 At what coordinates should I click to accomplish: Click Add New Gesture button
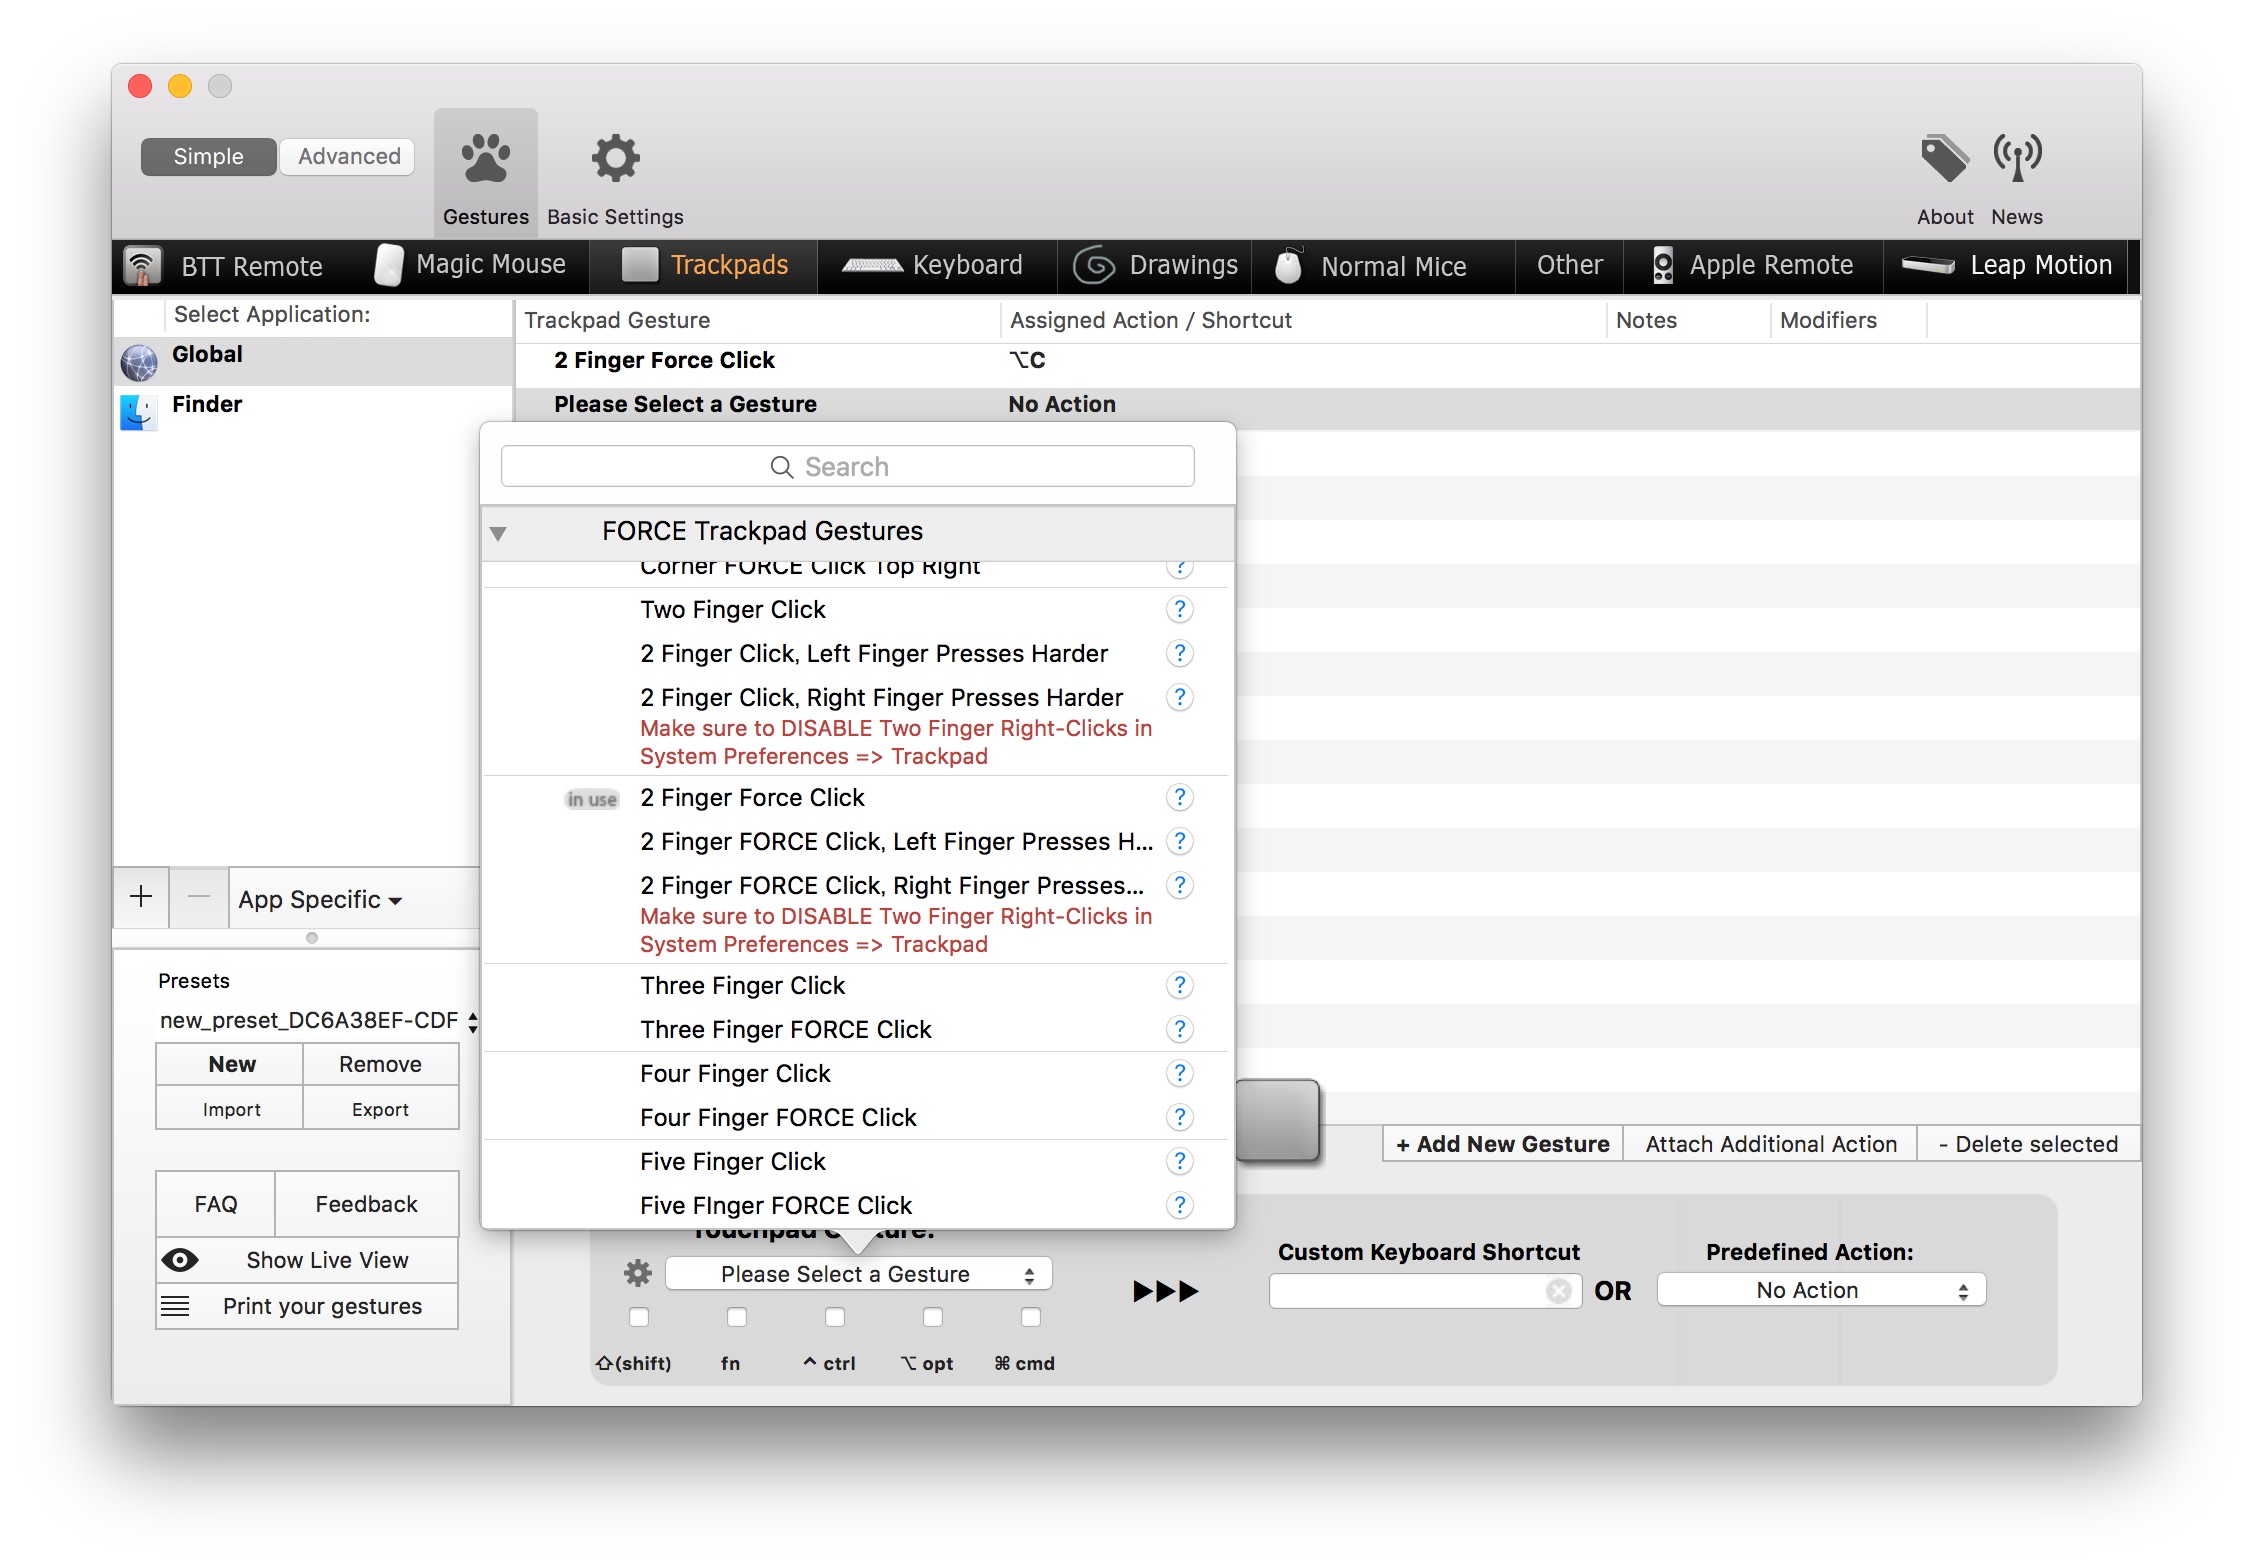1502,1144
